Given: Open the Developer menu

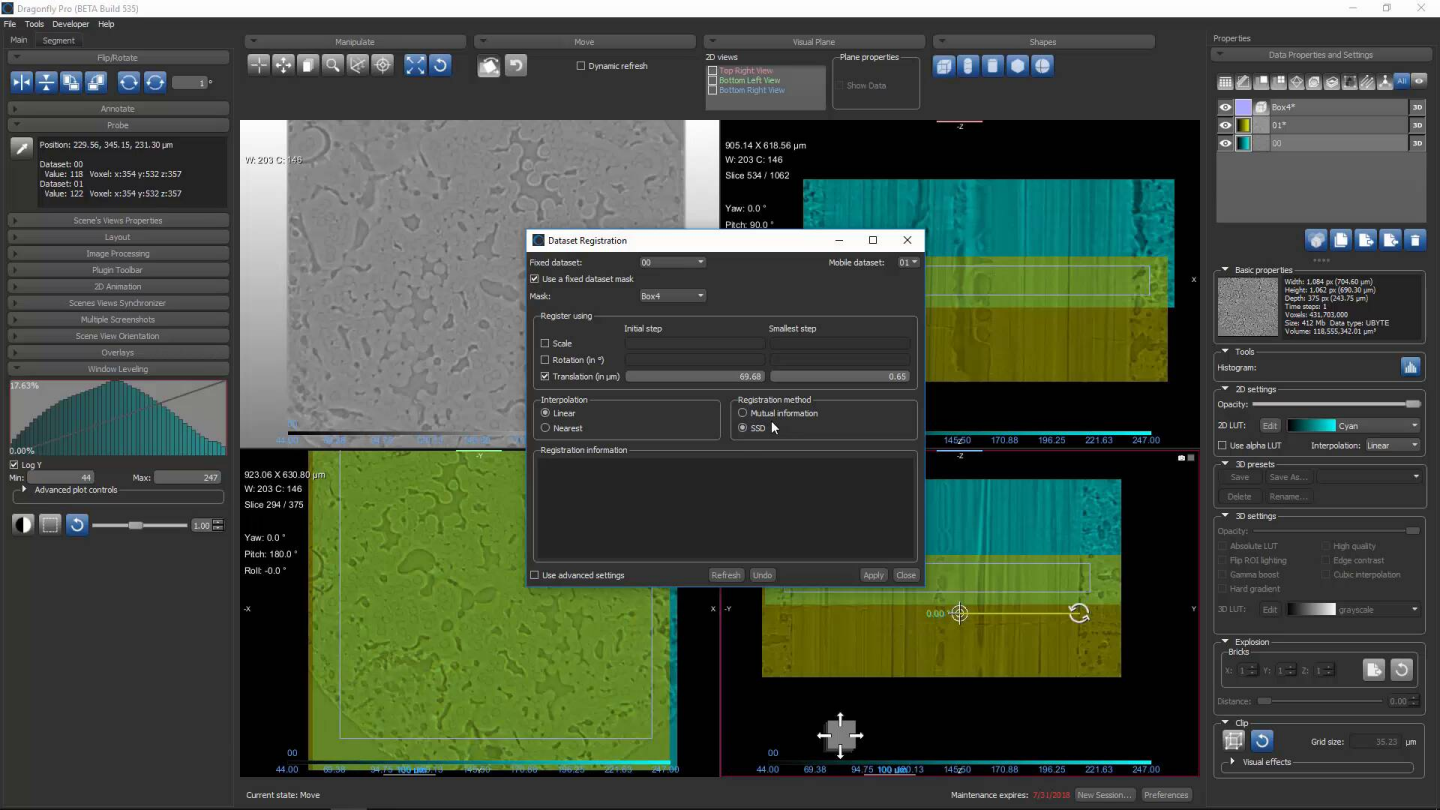Looking at the screenshot, I should click(70, 24).
